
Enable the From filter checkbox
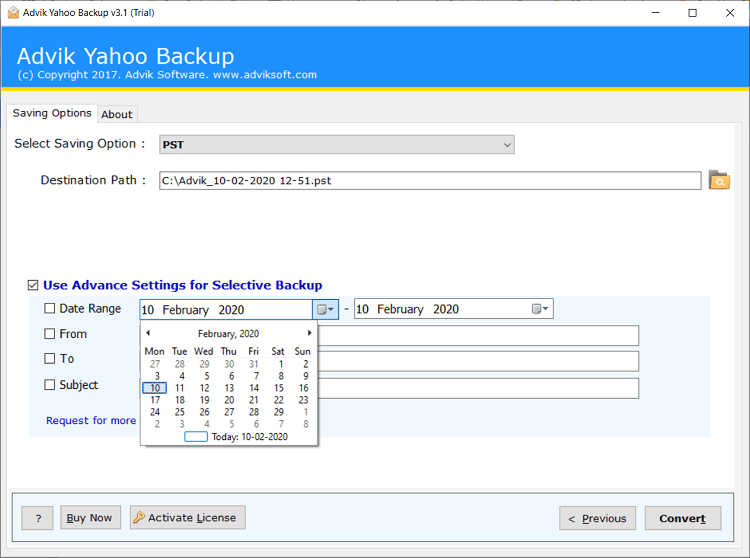pos(49,333)
